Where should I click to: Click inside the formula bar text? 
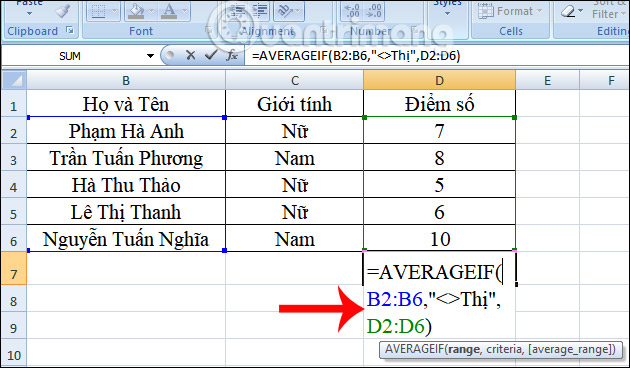click(x=356, y=56)
